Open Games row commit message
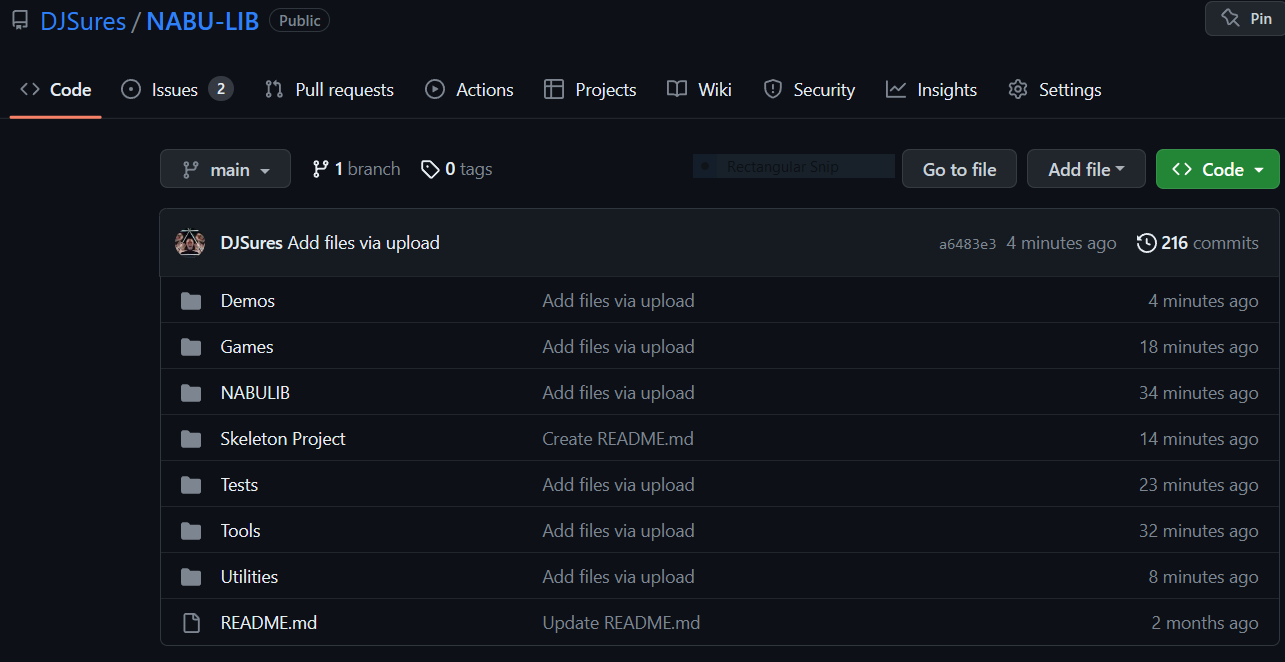The height and width of the screenshot is (662, 1285). point(618,347)
